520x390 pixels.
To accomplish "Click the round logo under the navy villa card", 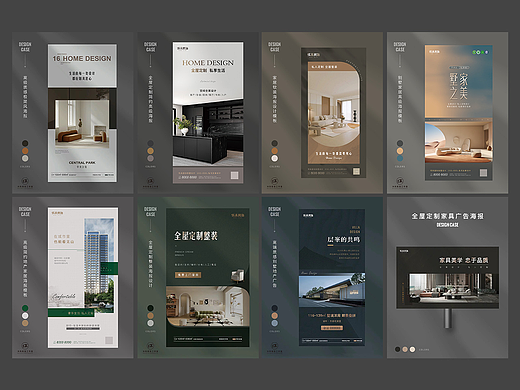I will [275, 346].
